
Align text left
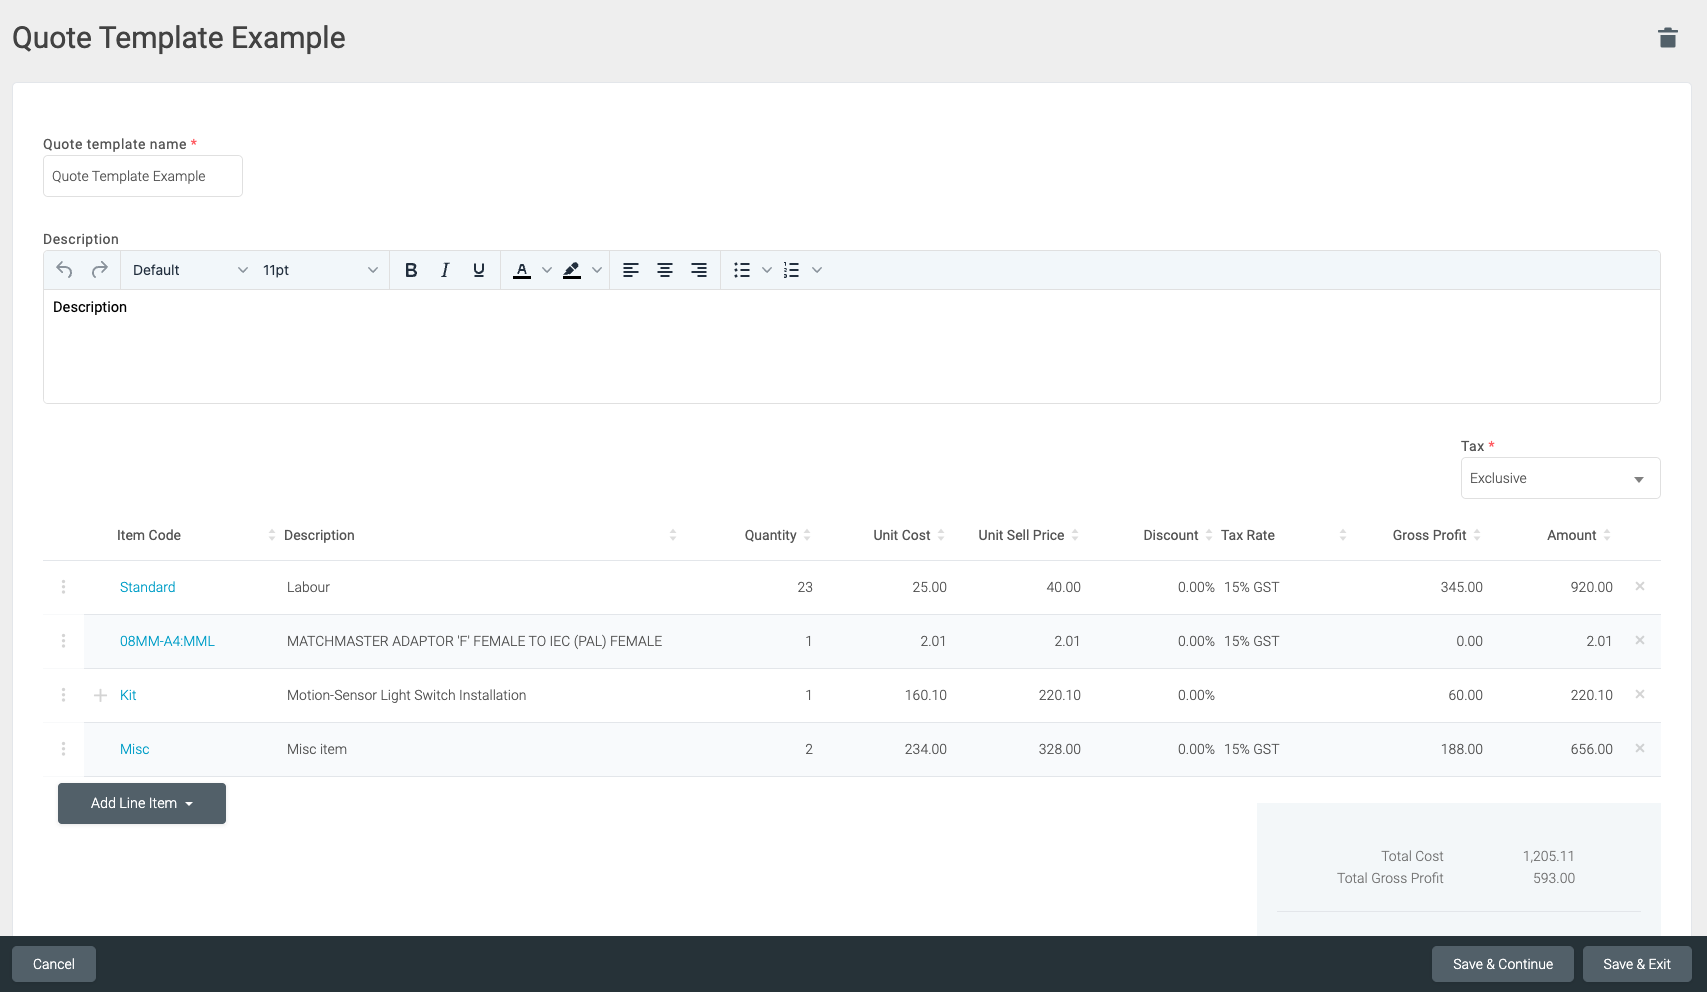pyautogui.click(x=631, y=270)
